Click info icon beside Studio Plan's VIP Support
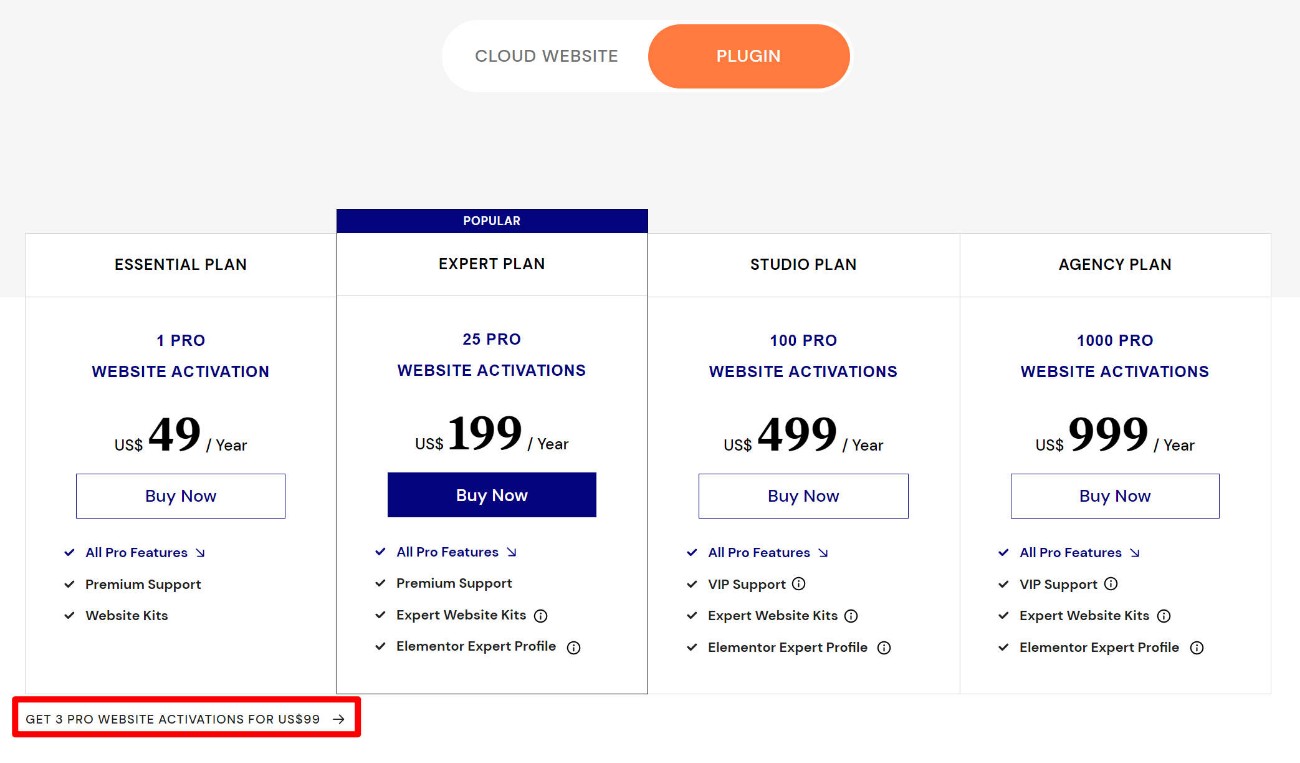The width and height of the screenshot is (1300, 763). (x=799, y=584)
